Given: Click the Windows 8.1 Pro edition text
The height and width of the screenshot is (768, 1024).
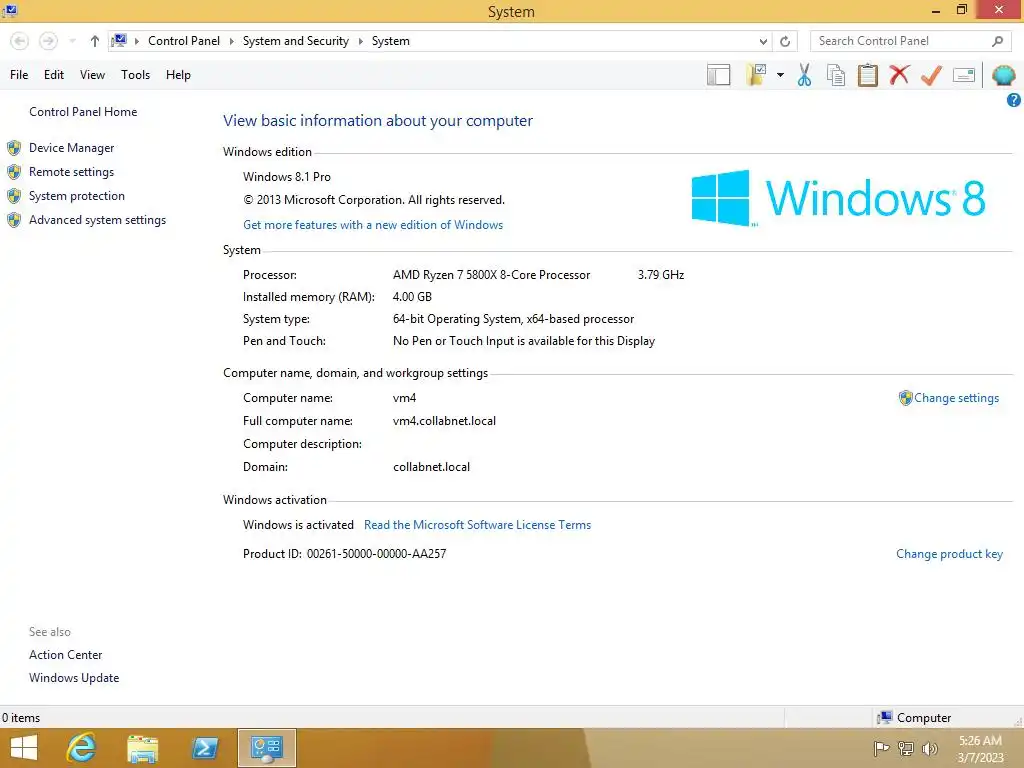Looking at the screenshot, I should point(287,177).
